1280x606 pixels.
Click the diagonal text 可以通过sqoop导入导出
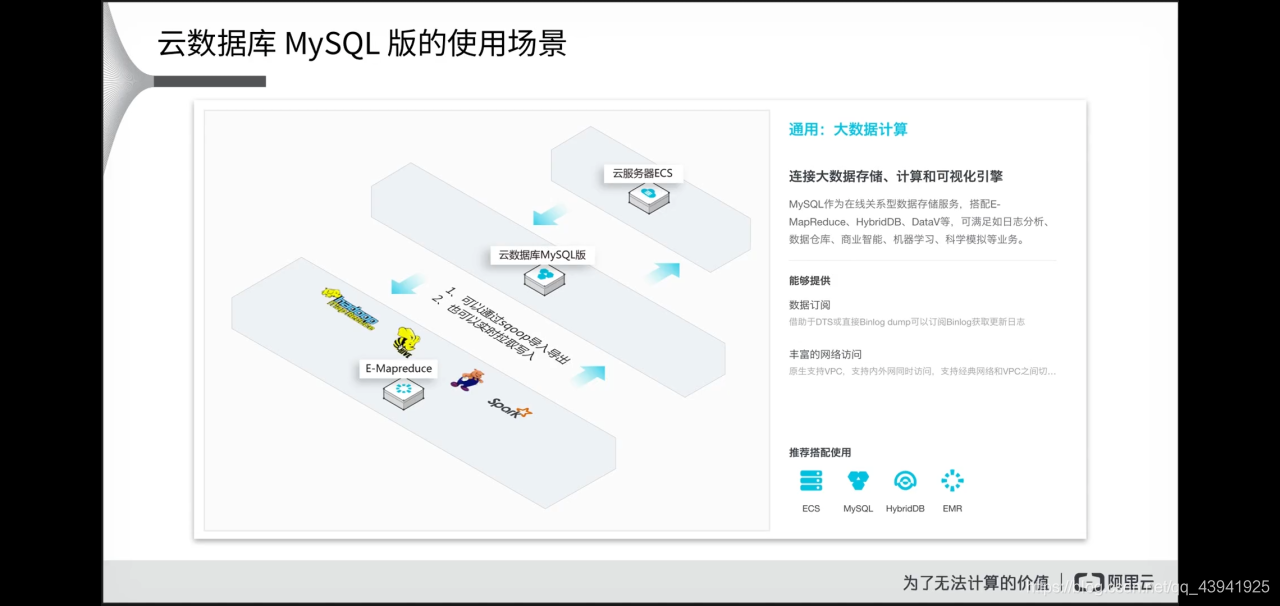[x=518, y=329]
